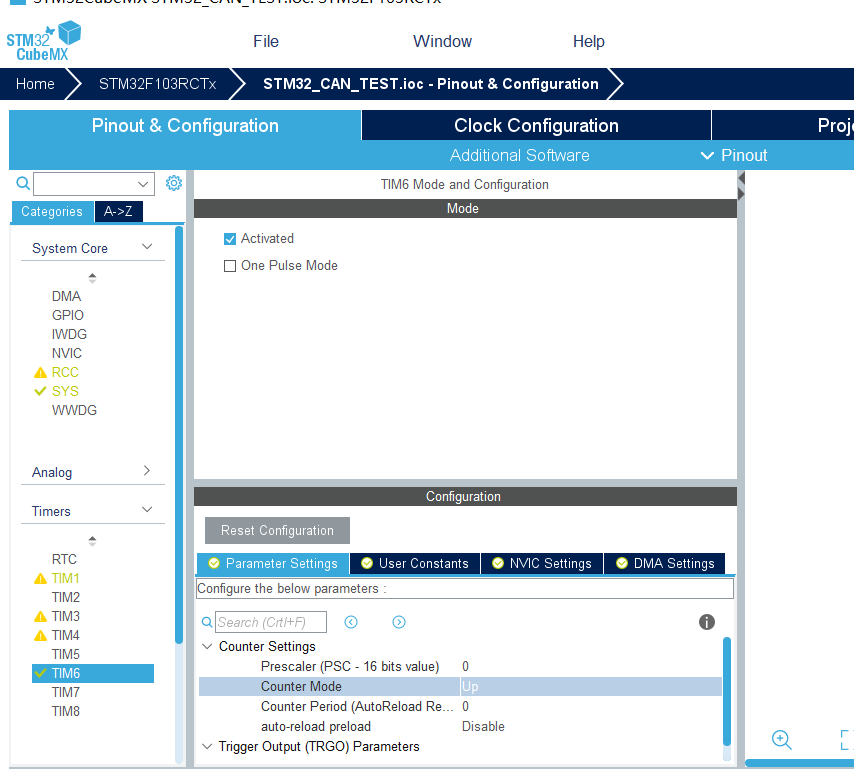Image resolution: width=854 pixels, height=778 pixels.
Task: Collapse Trigger Output (TRGO) Parameters group
Action: (207, 747)
